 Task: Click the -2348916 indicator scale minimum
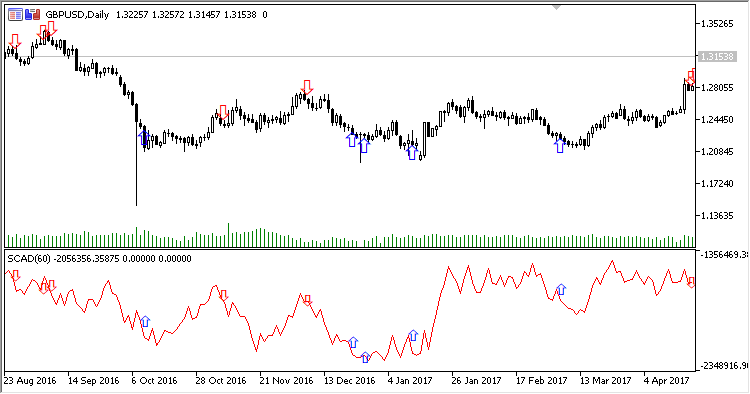(723, 366)
